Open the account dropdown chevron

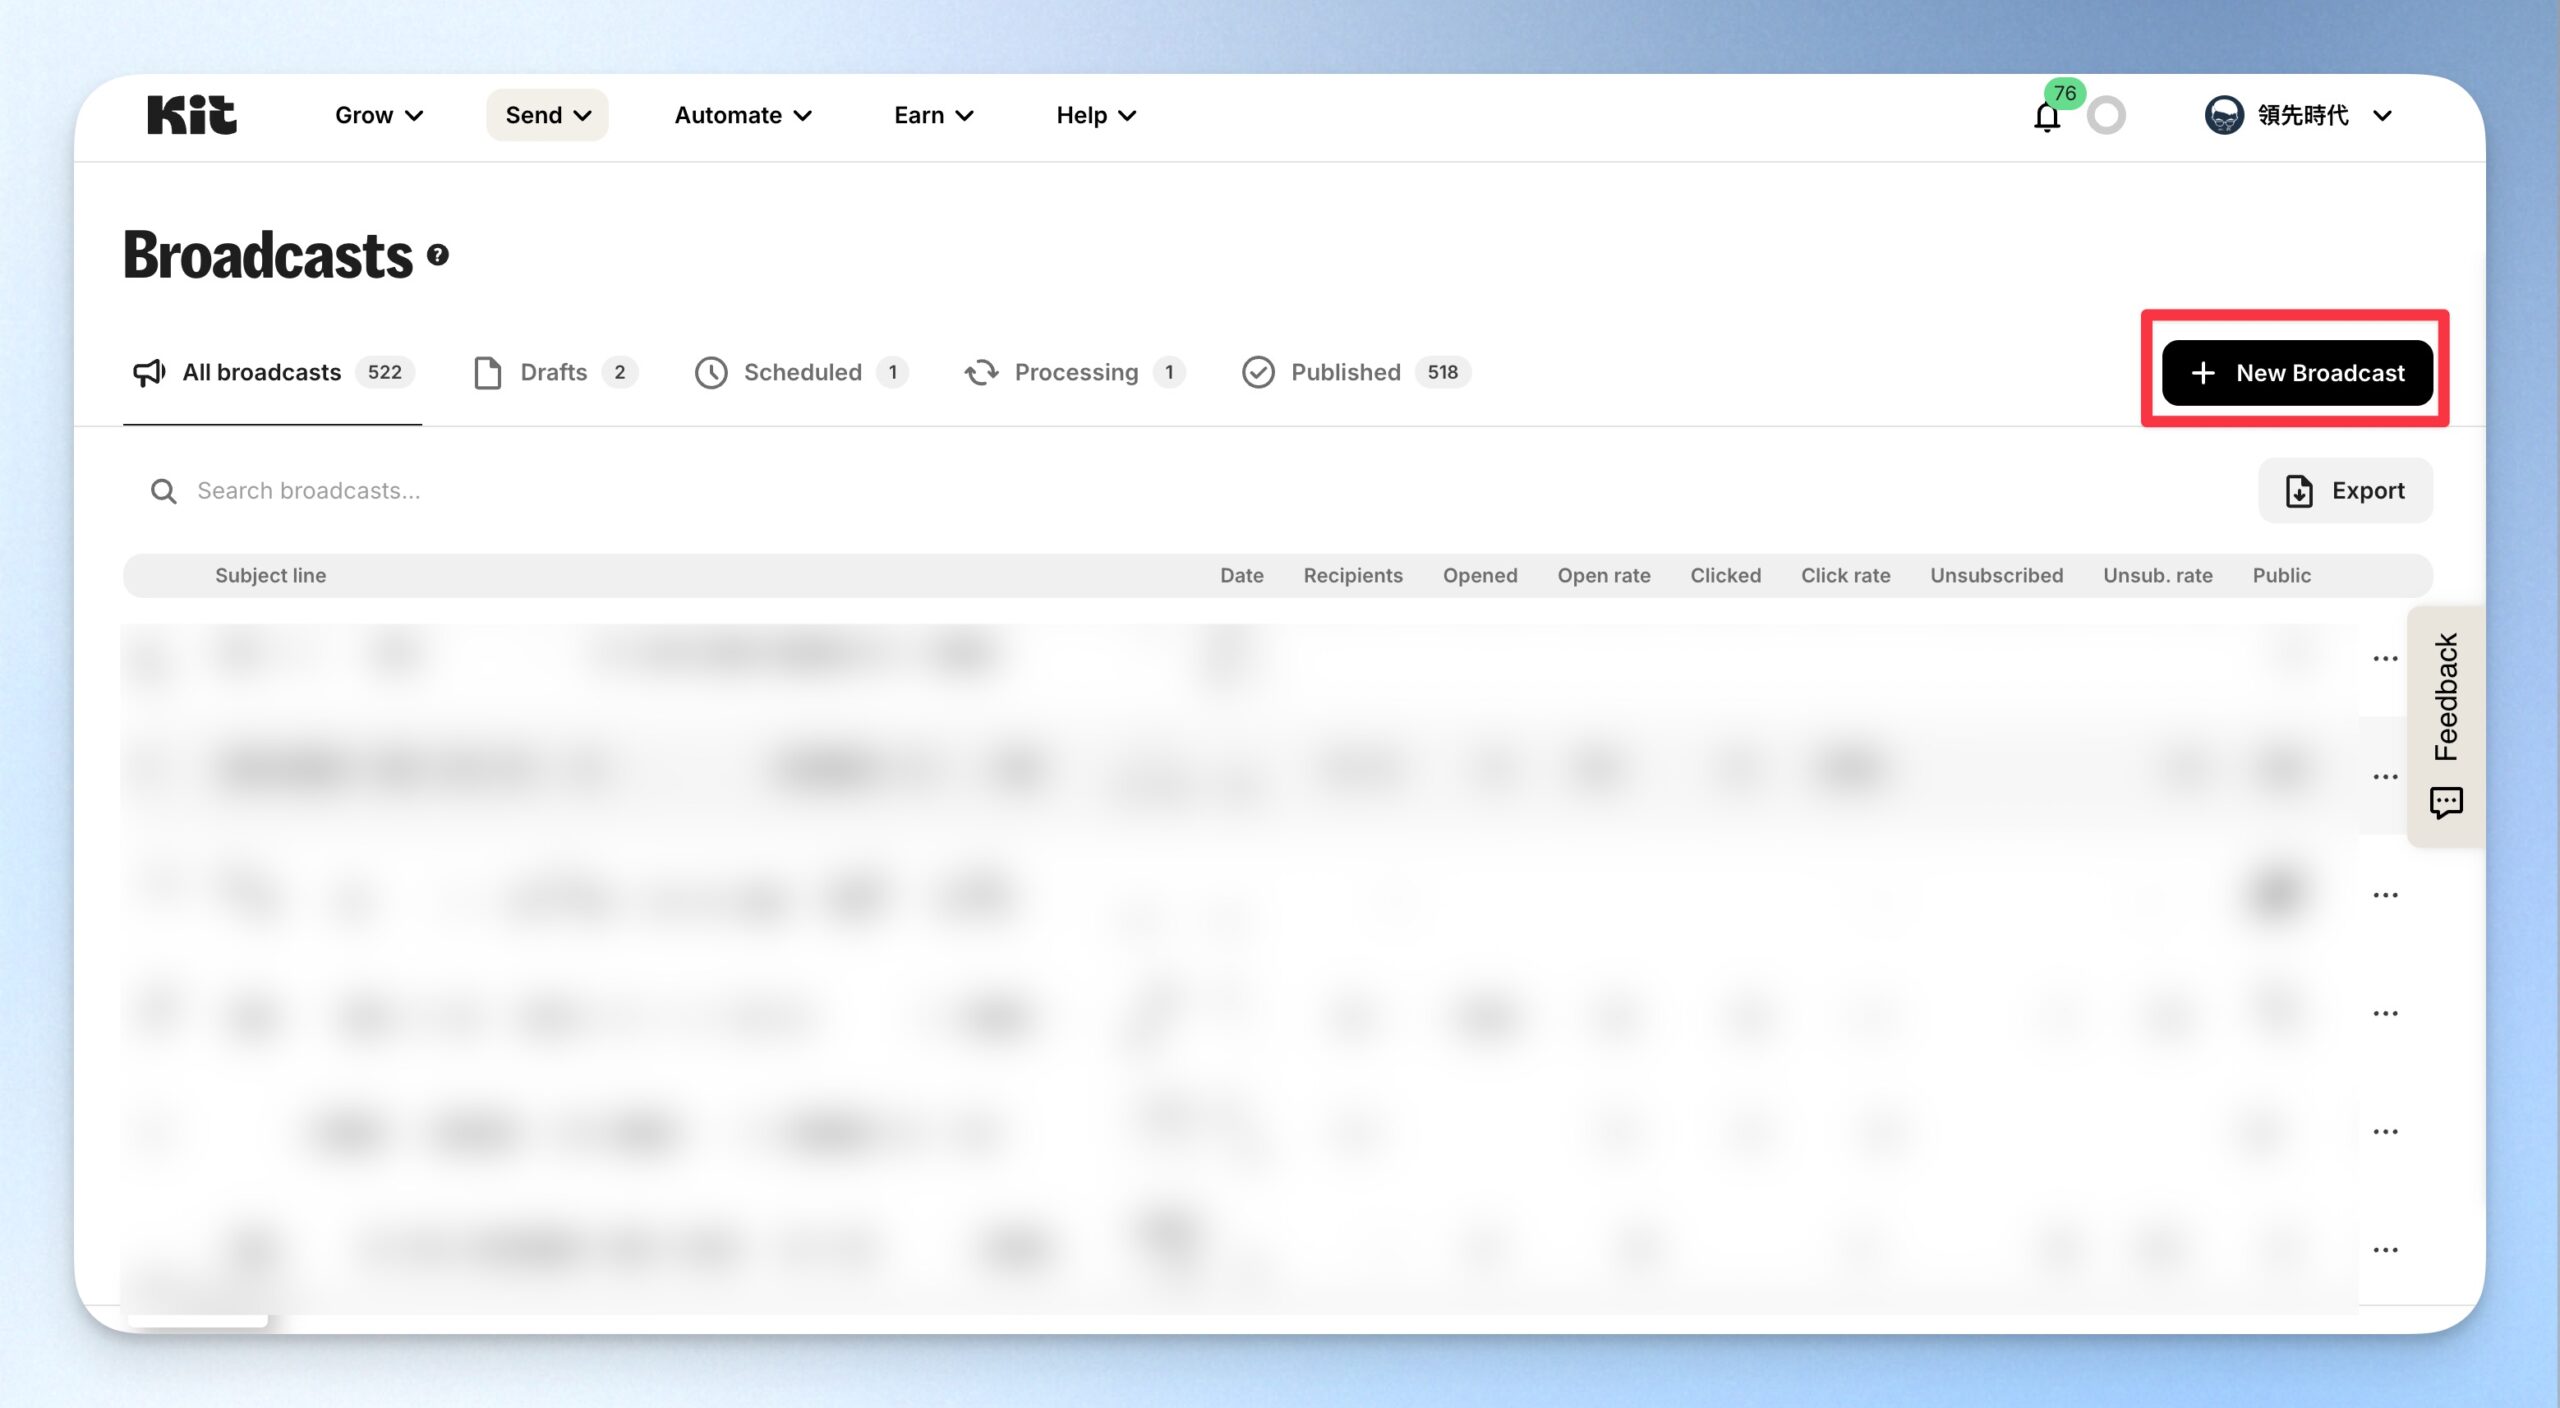coord(2383,116)
